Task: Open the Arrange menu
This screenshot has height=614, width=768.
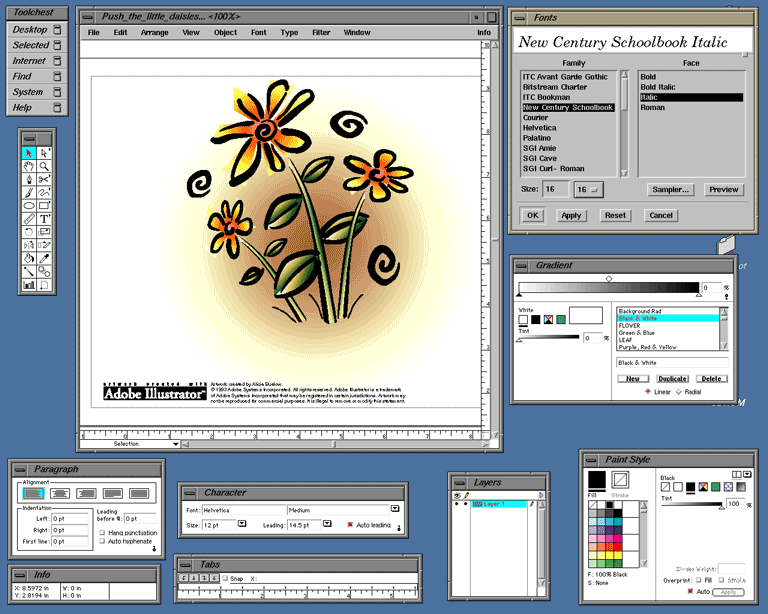Action: click(154, 33)
